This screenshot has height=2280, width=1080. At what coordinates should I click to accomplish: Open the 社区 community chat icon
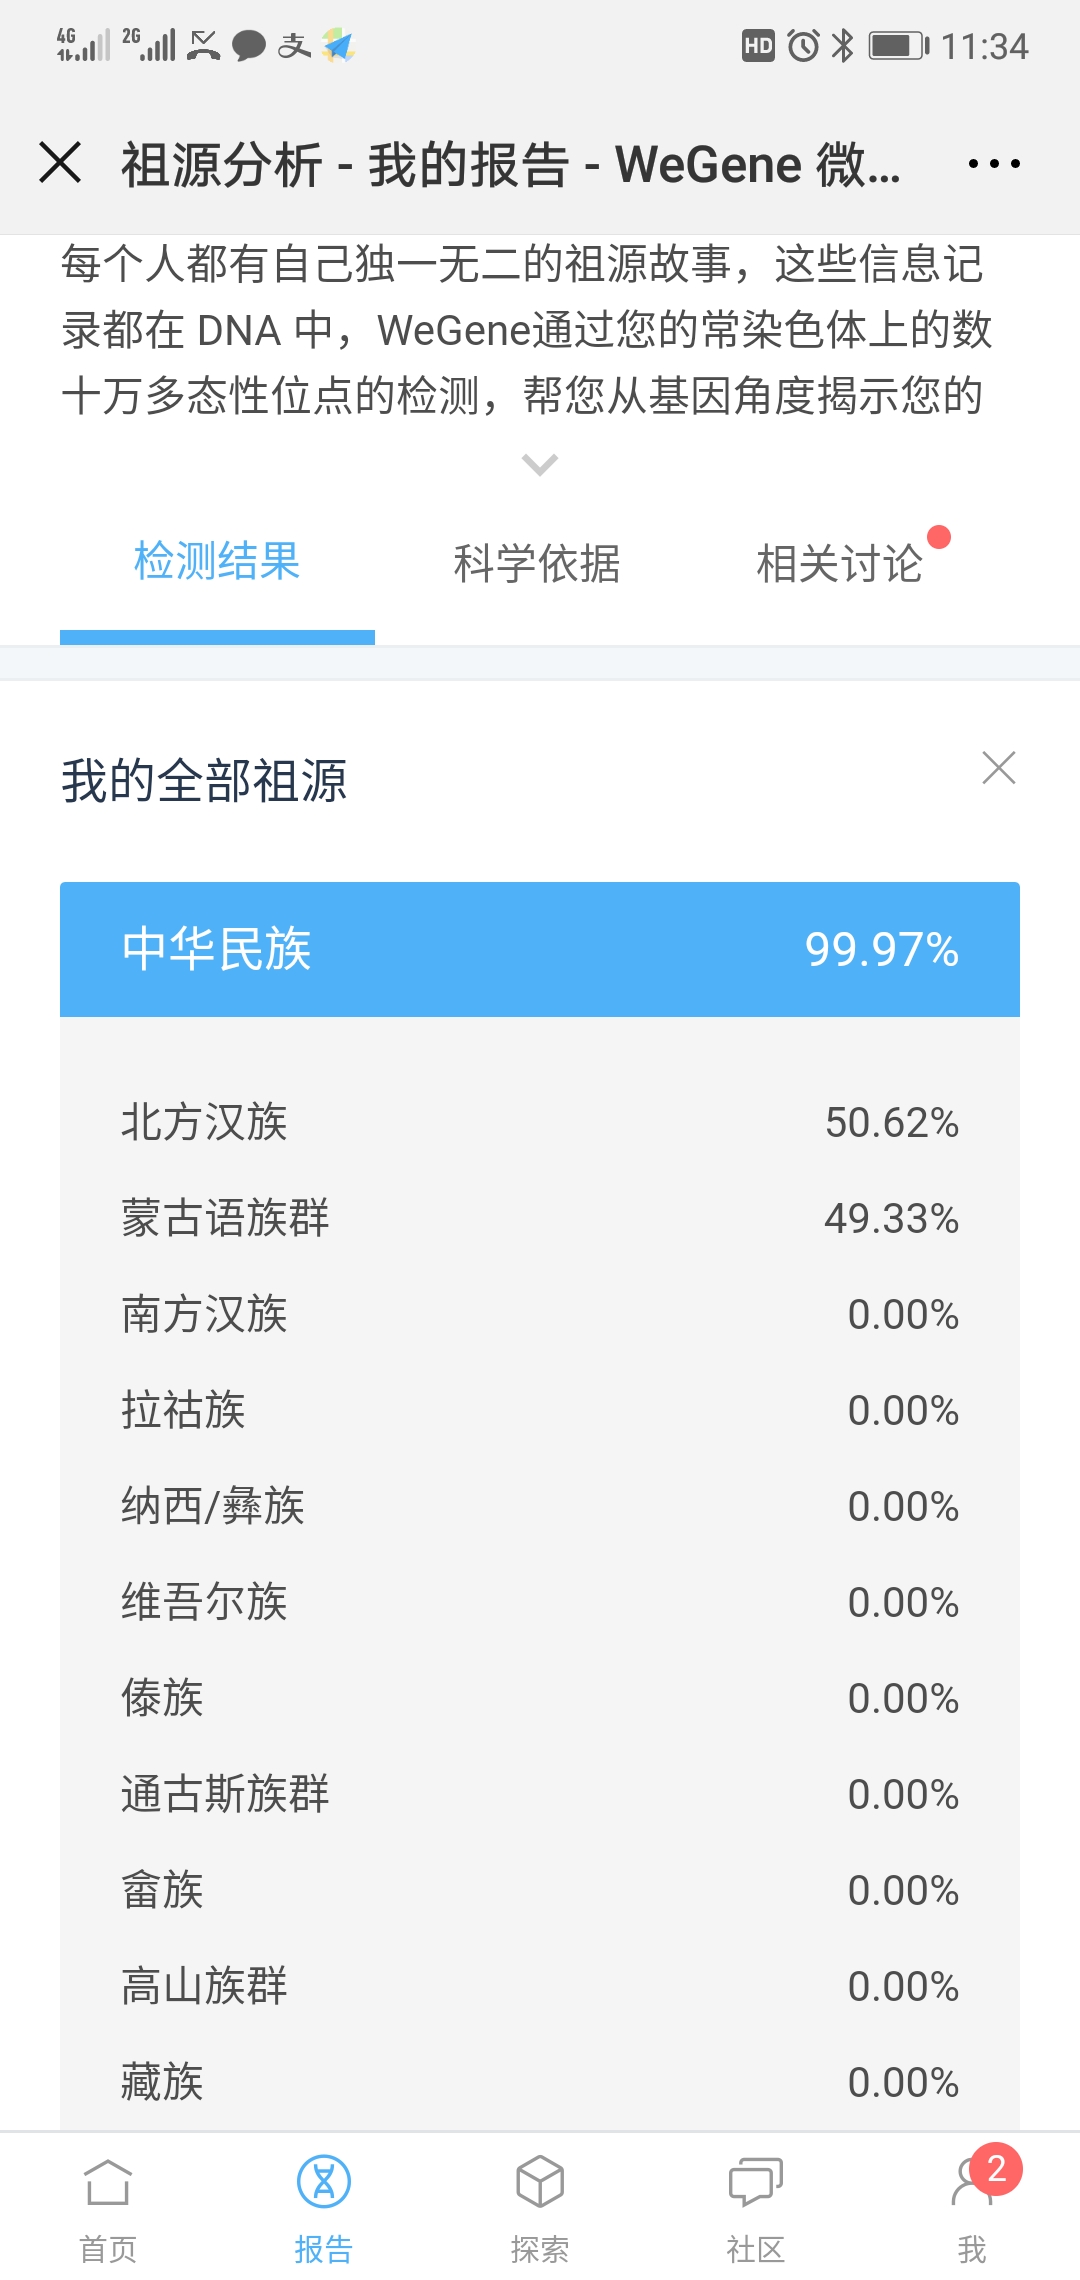756,2181
